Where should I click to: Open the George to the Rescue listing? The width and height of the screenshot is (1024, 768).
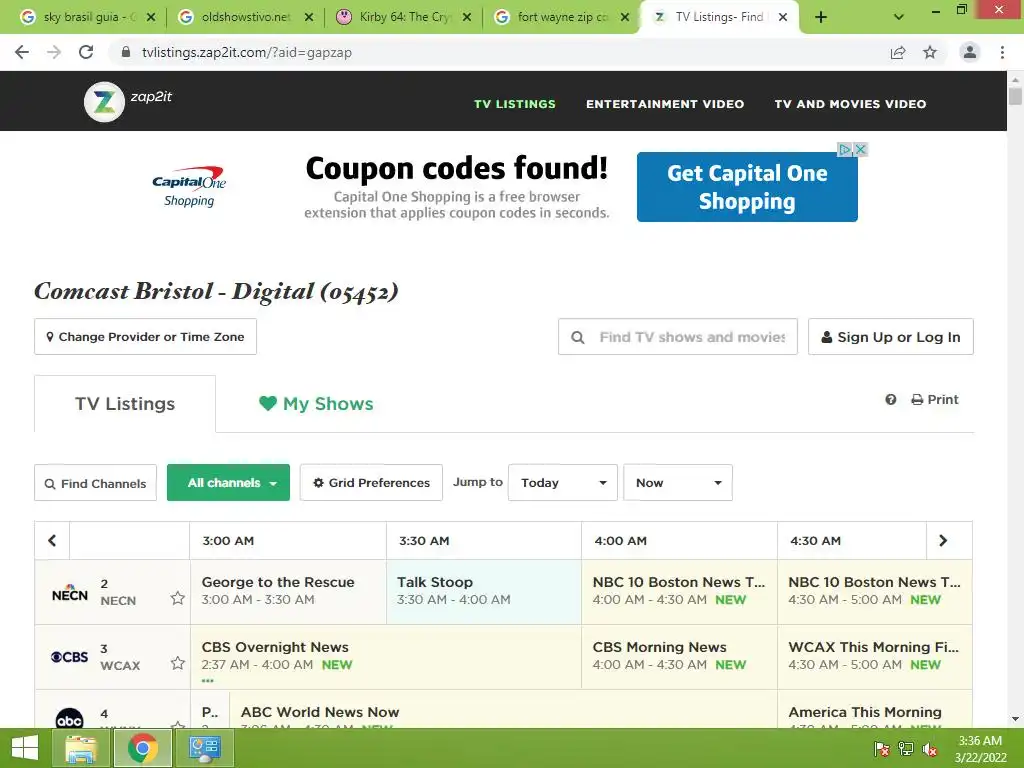tap(288, 591)
